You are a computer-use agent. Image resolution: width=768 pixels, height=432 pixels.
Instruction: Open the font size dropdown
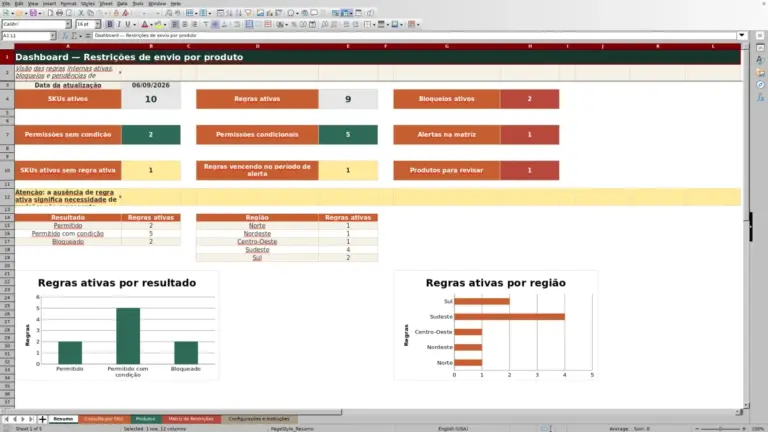(x=97, y=24)
